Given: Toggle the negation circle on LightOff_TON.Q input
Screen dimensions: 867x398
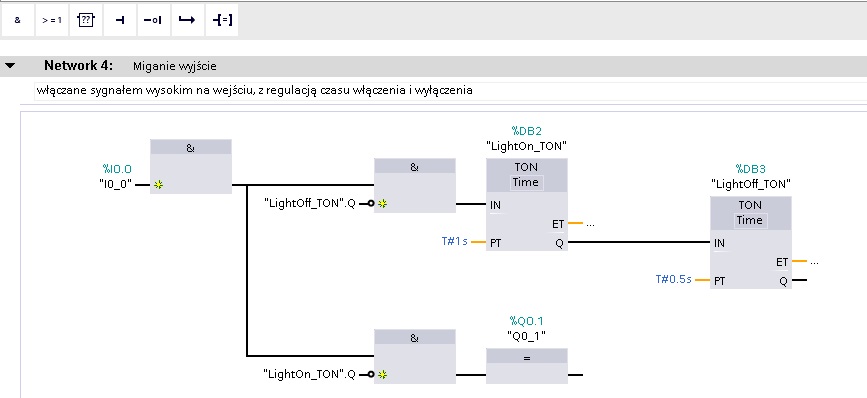Looking at the screenshot, I should [370, 204].
